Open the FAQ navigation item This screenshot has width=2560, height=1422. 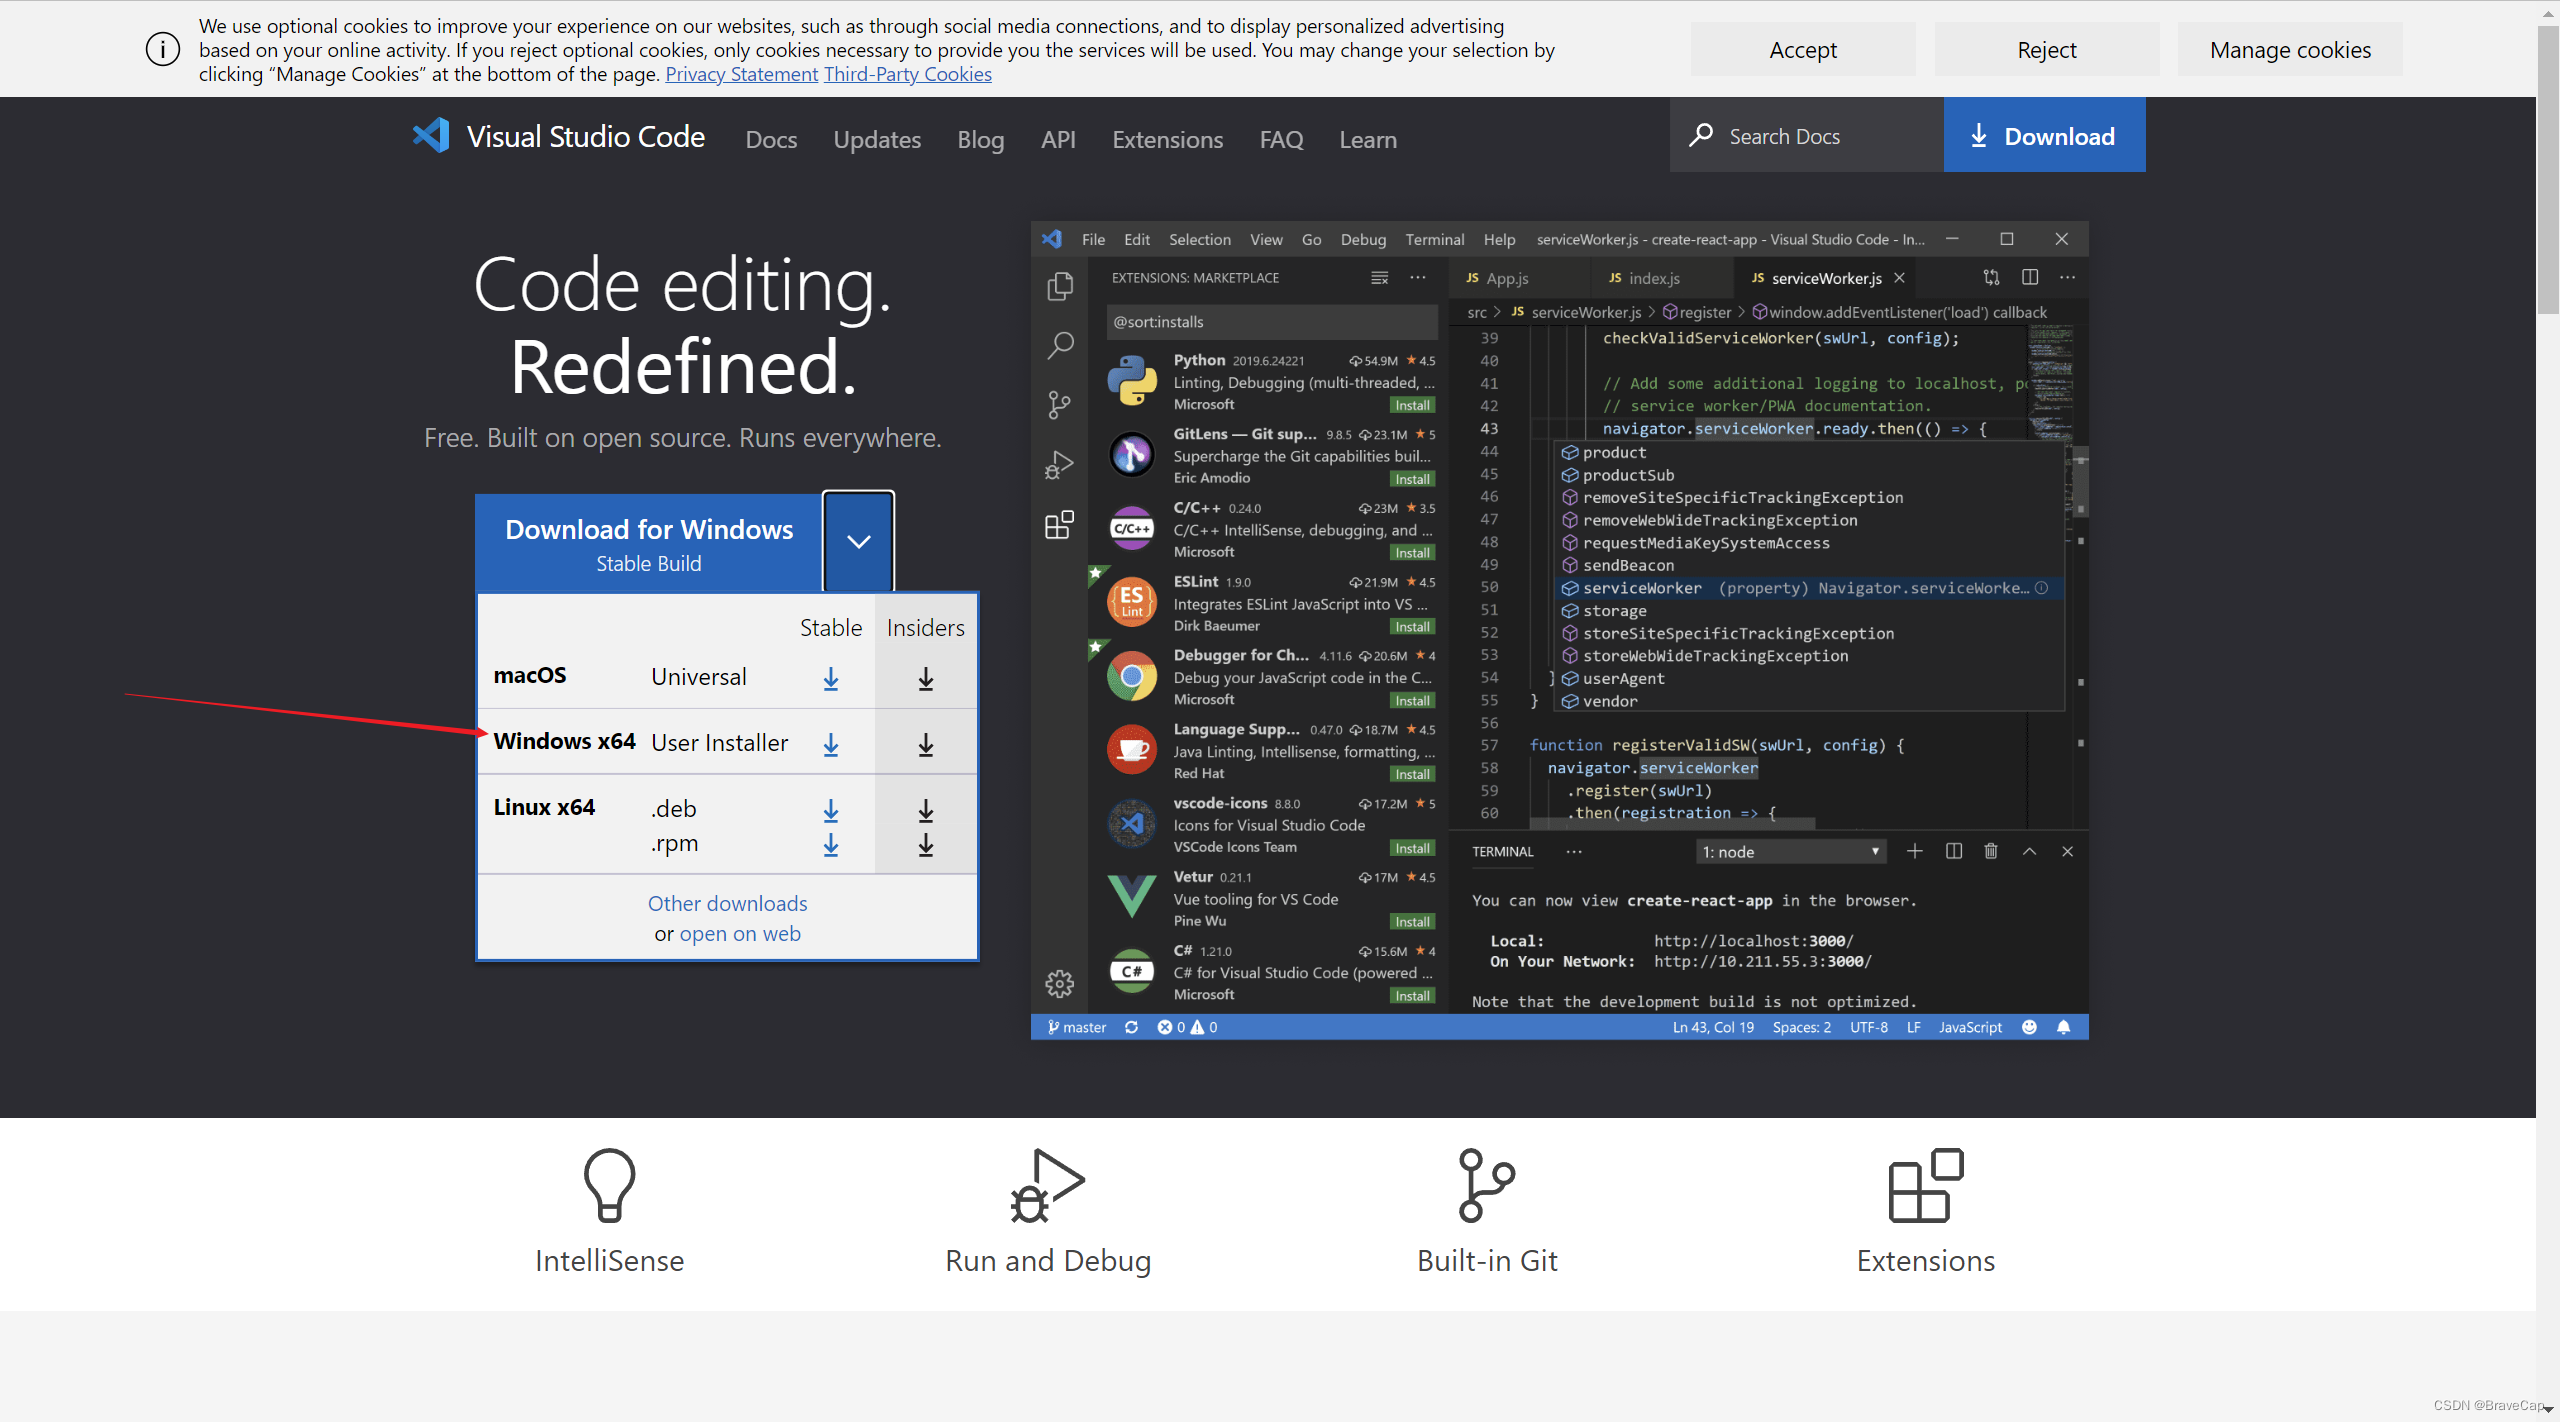[1281, 139]
